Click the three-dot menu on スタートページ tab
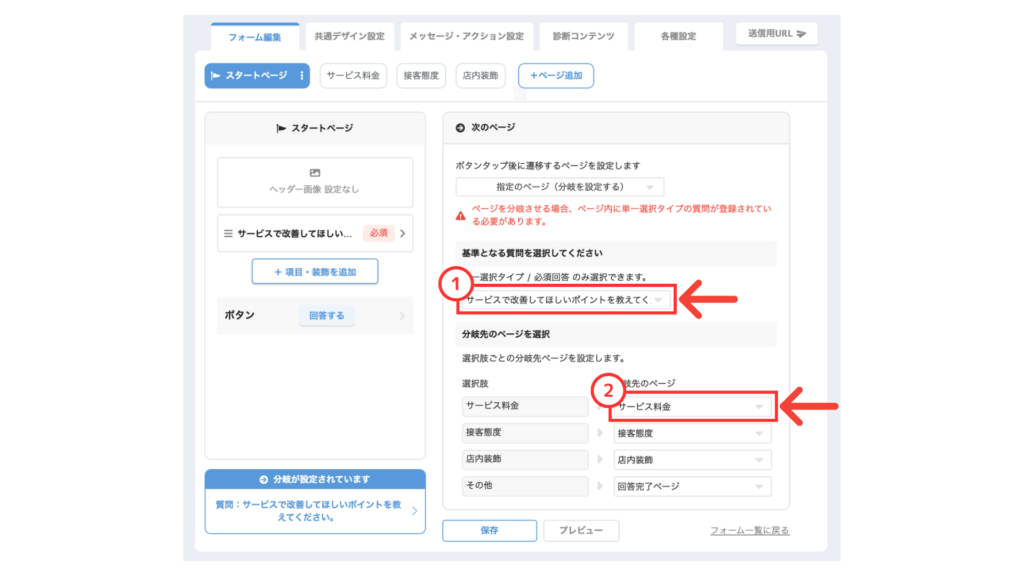The image size is (1024, 576). (302, 76)
